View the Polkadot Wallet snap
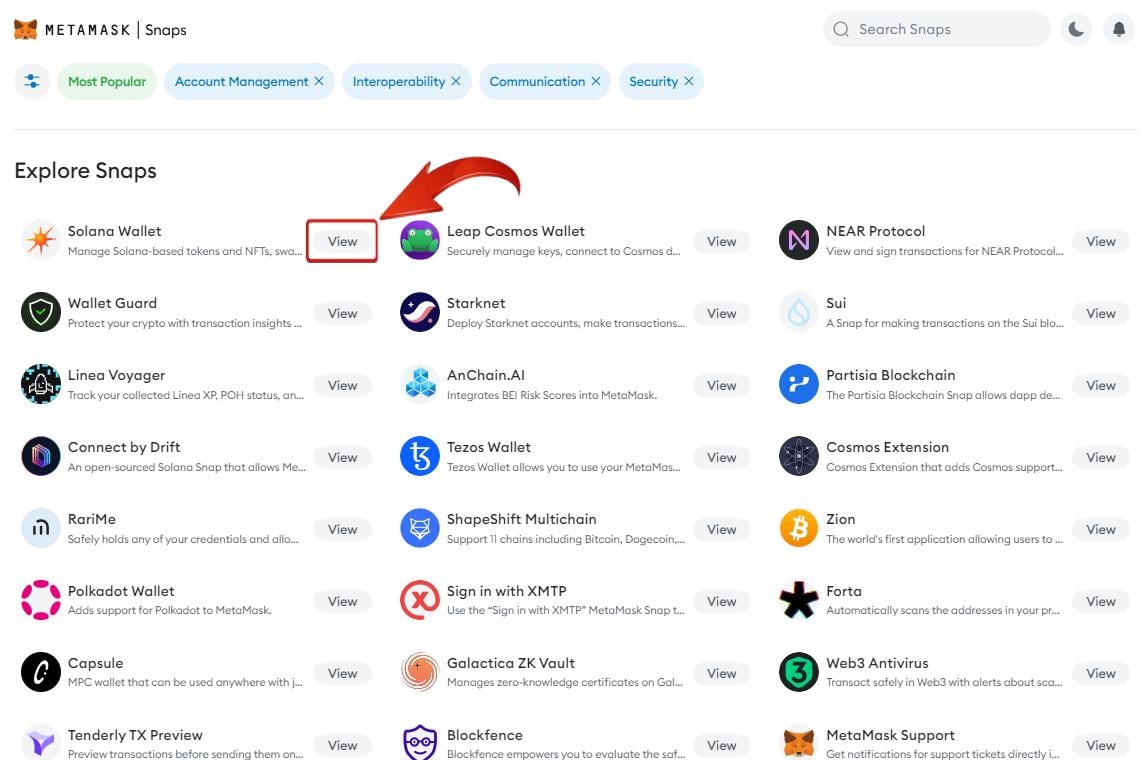Viewport: 1142px width, 760px height. tap(342, 601)
